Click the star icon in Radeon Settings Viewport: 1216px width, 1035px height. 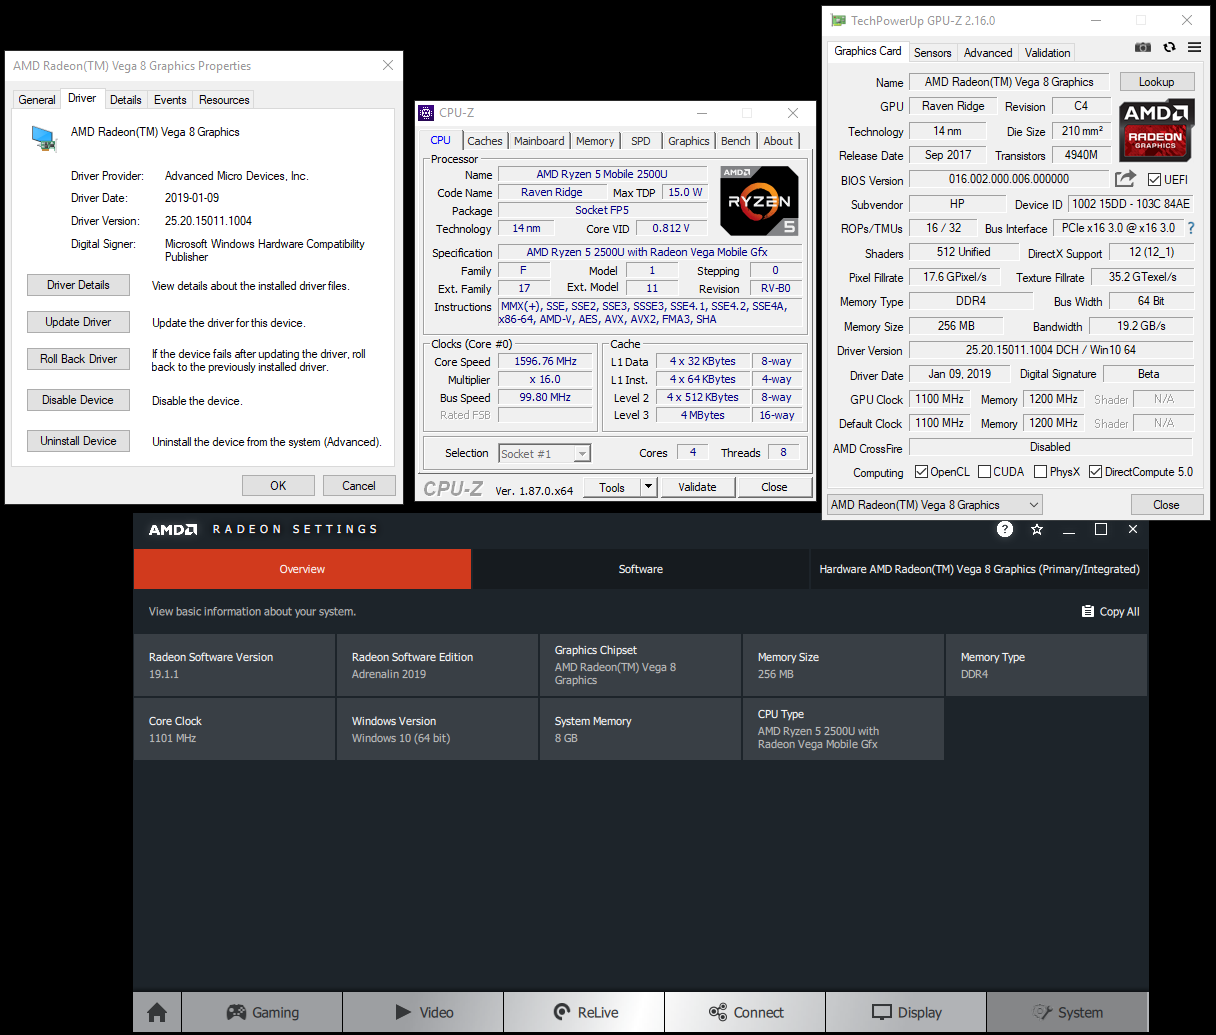coord(1037,529)
